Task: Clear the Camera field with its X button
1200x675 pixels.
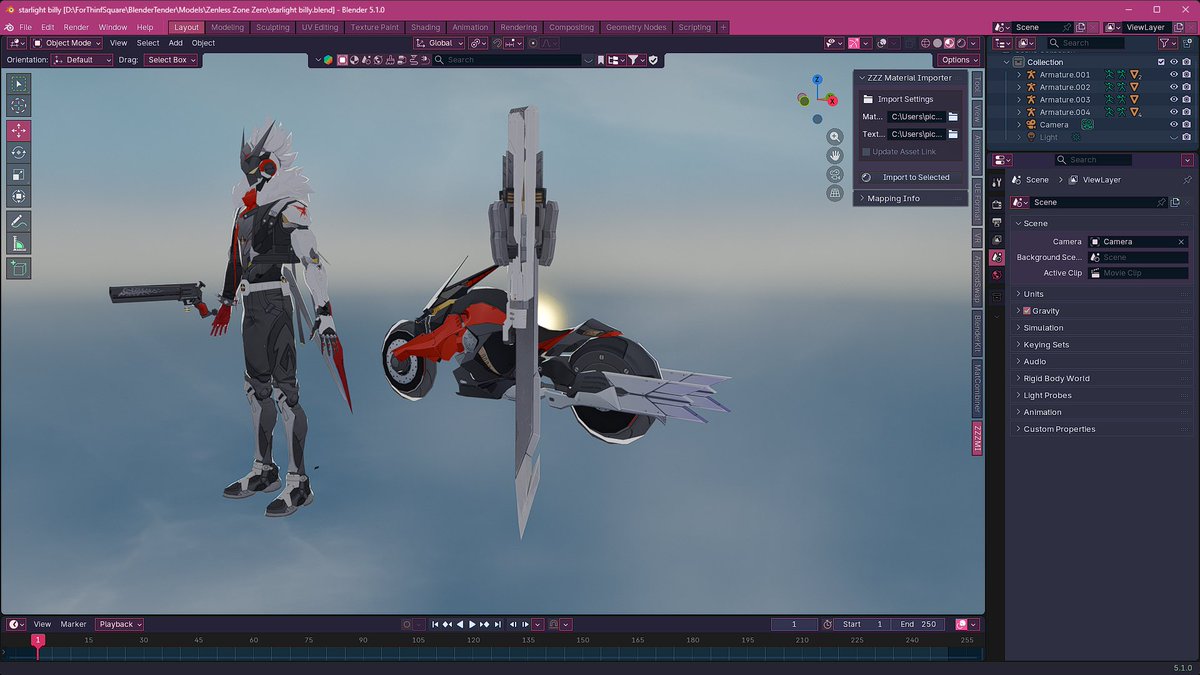Action: tap(1181, 242)
